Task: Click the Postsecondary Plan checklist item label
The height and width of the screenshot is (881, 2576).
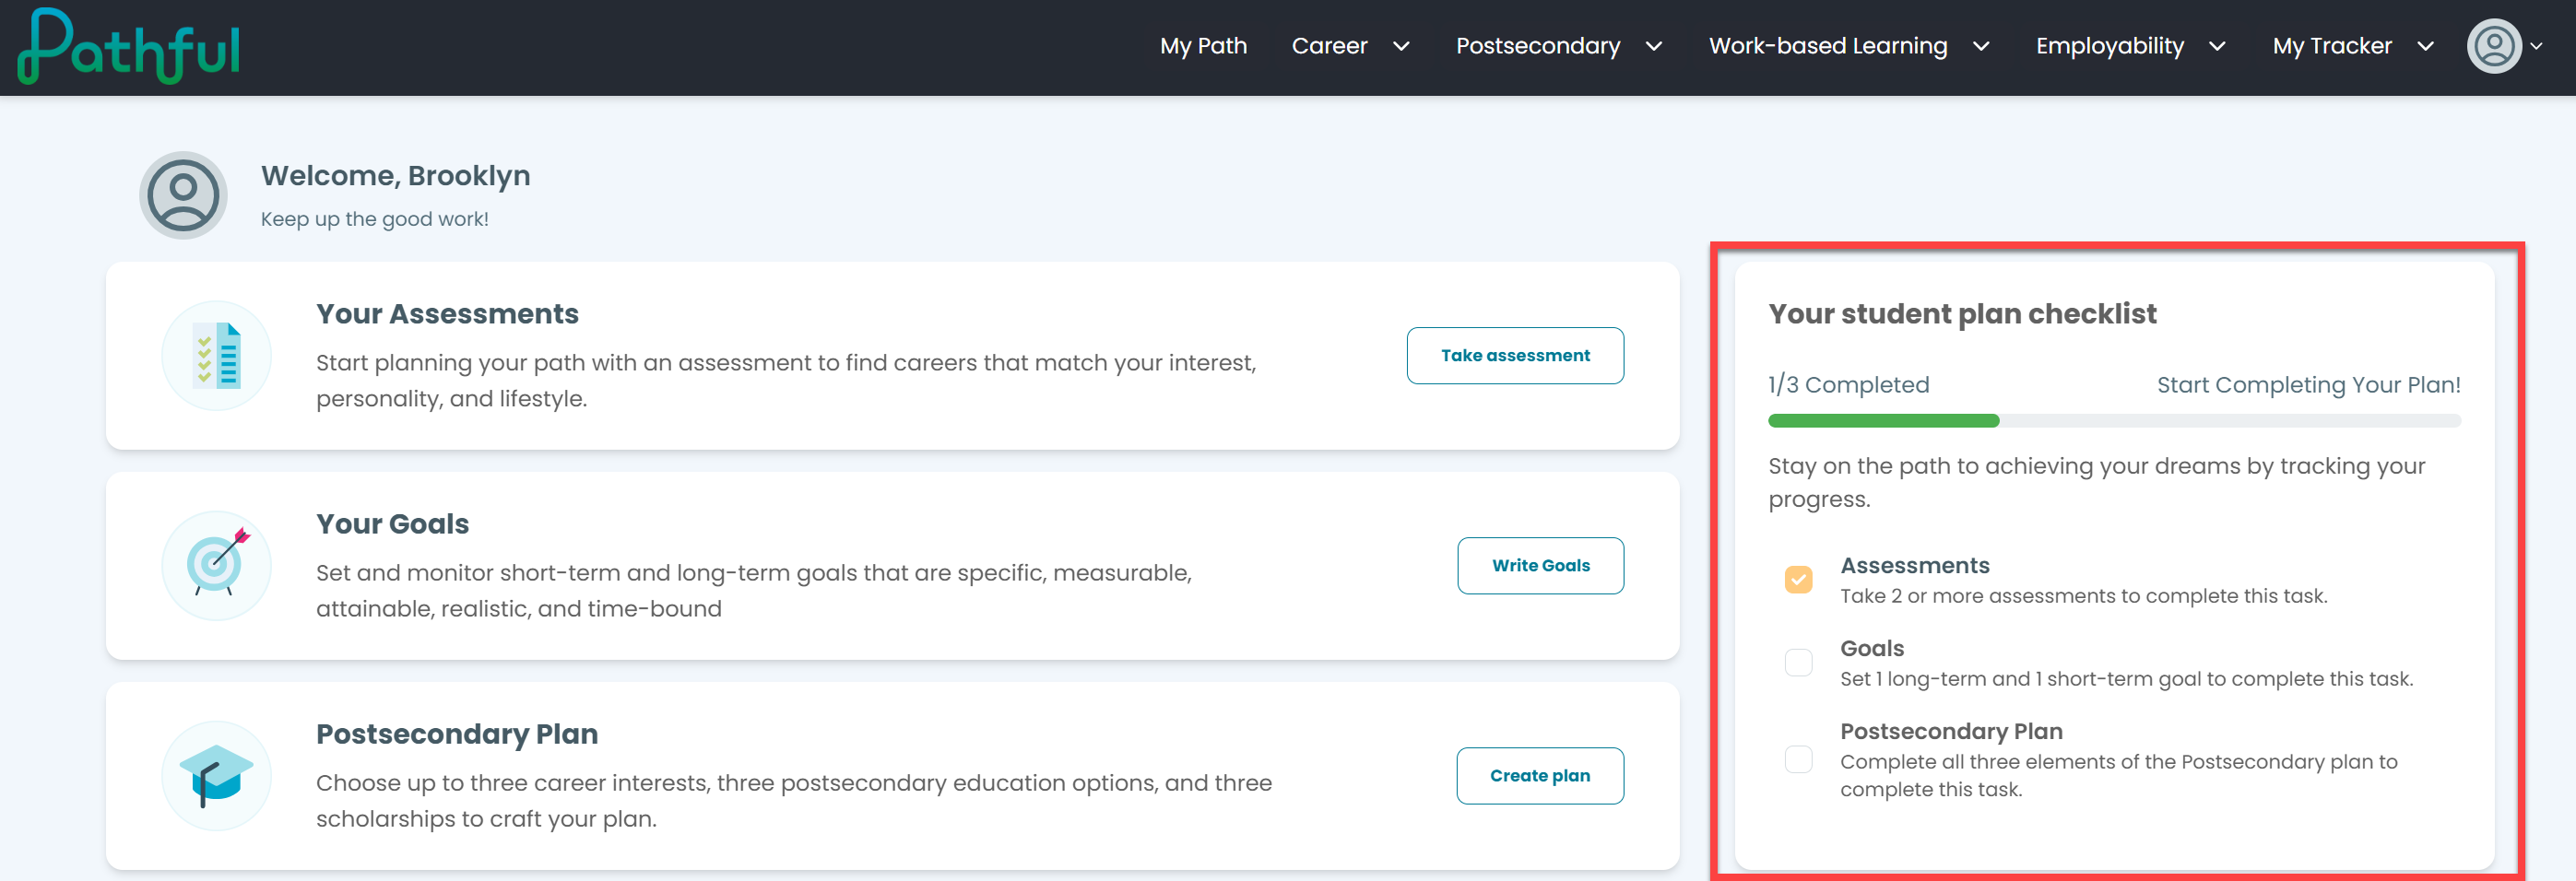Action: click(x=1951, y=731)
